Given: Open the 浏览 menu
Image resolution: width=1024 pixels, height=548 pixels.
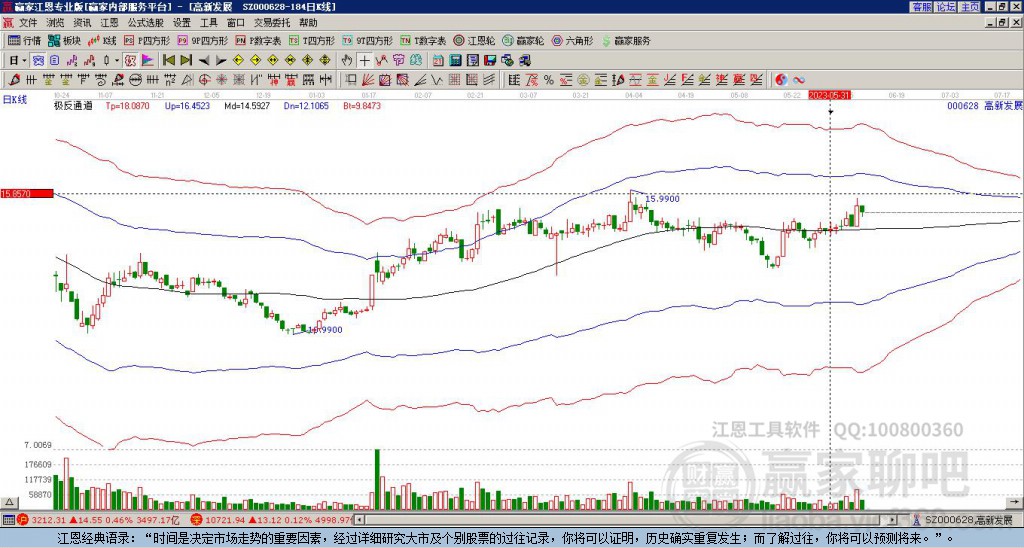Looking at the screenshot, I should [x=55, y=23].
